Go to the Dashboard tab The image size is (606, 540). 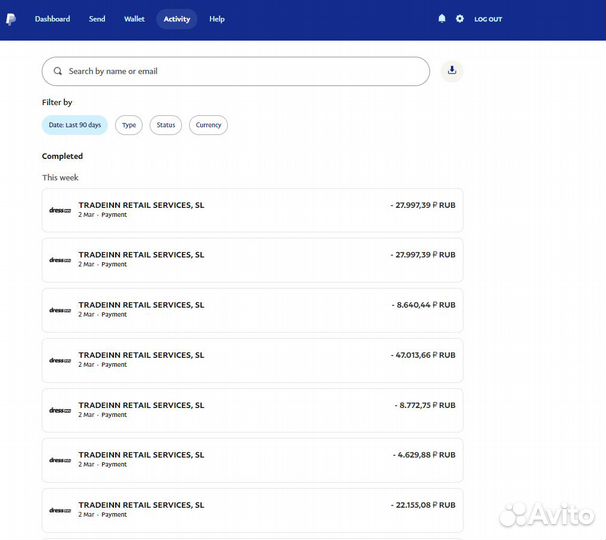coord(53,19)
